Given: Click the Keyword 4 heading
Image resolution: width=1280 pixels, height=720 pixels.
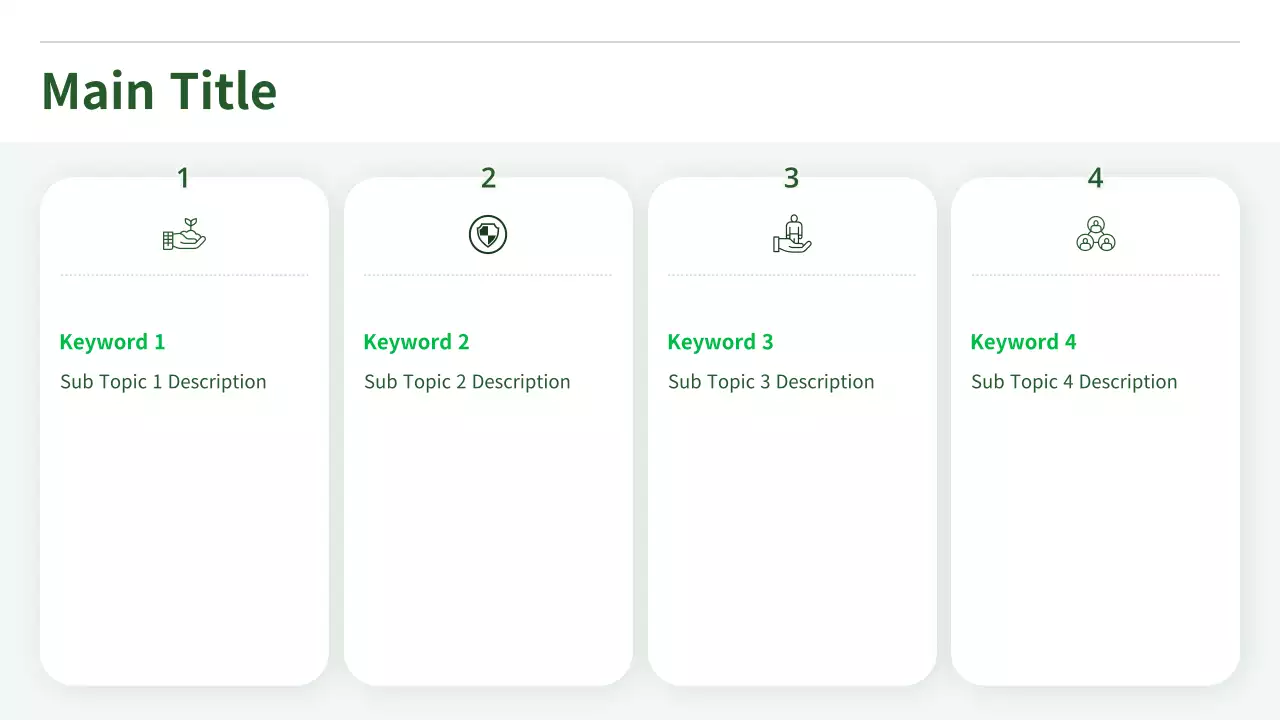Looking at the screenshot, I should 1023,342.
